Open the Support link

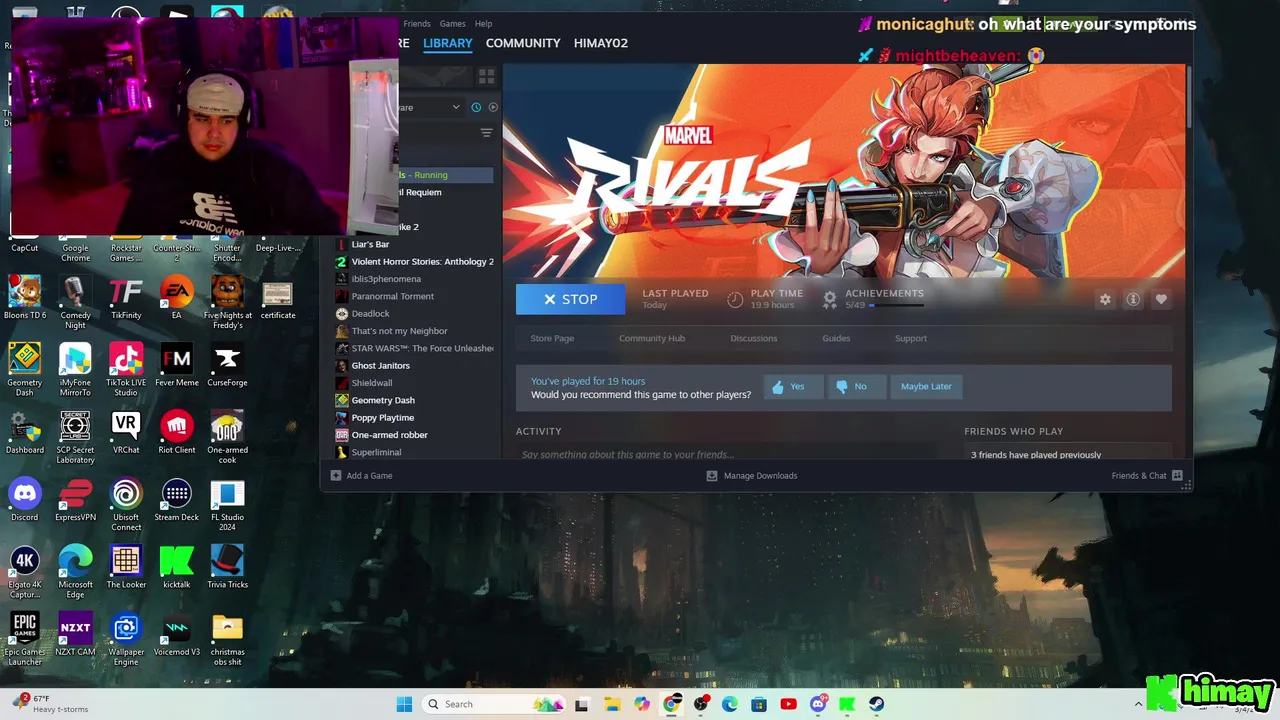point(911,338)
